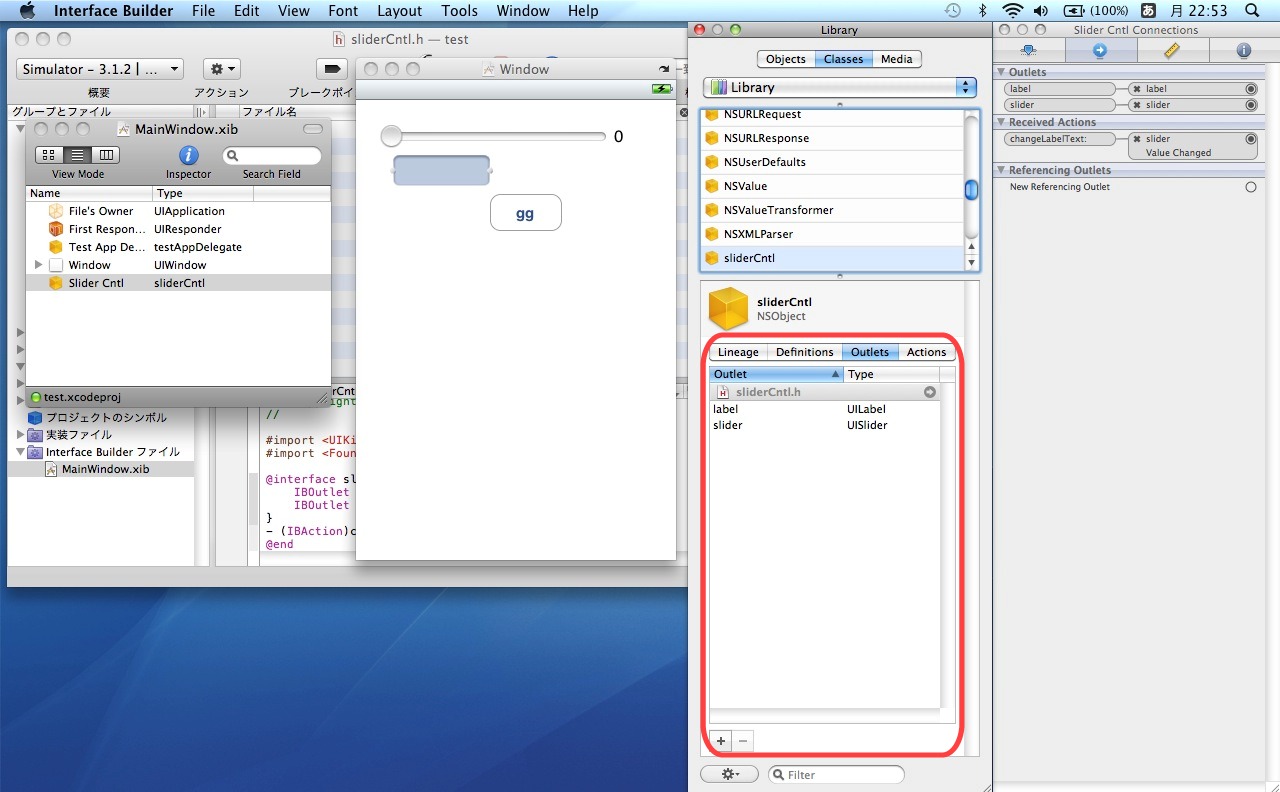Click the Time Machine menu bar icon
This screenshot has width=1280, height=792.
(x=953, y=11)
